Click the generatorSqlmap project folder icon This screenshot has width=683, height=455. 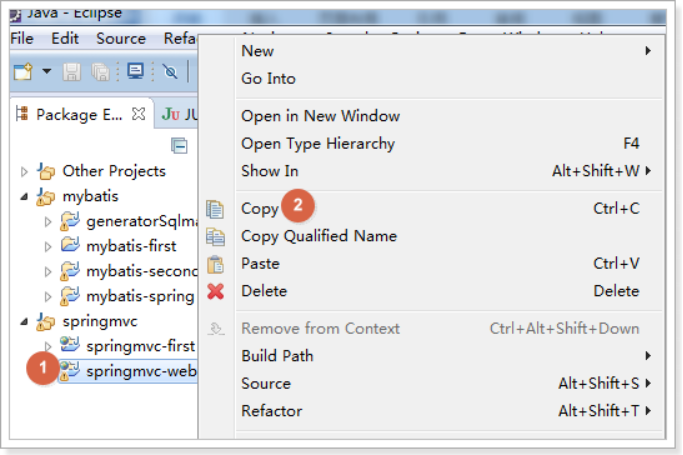click(70, 221)
